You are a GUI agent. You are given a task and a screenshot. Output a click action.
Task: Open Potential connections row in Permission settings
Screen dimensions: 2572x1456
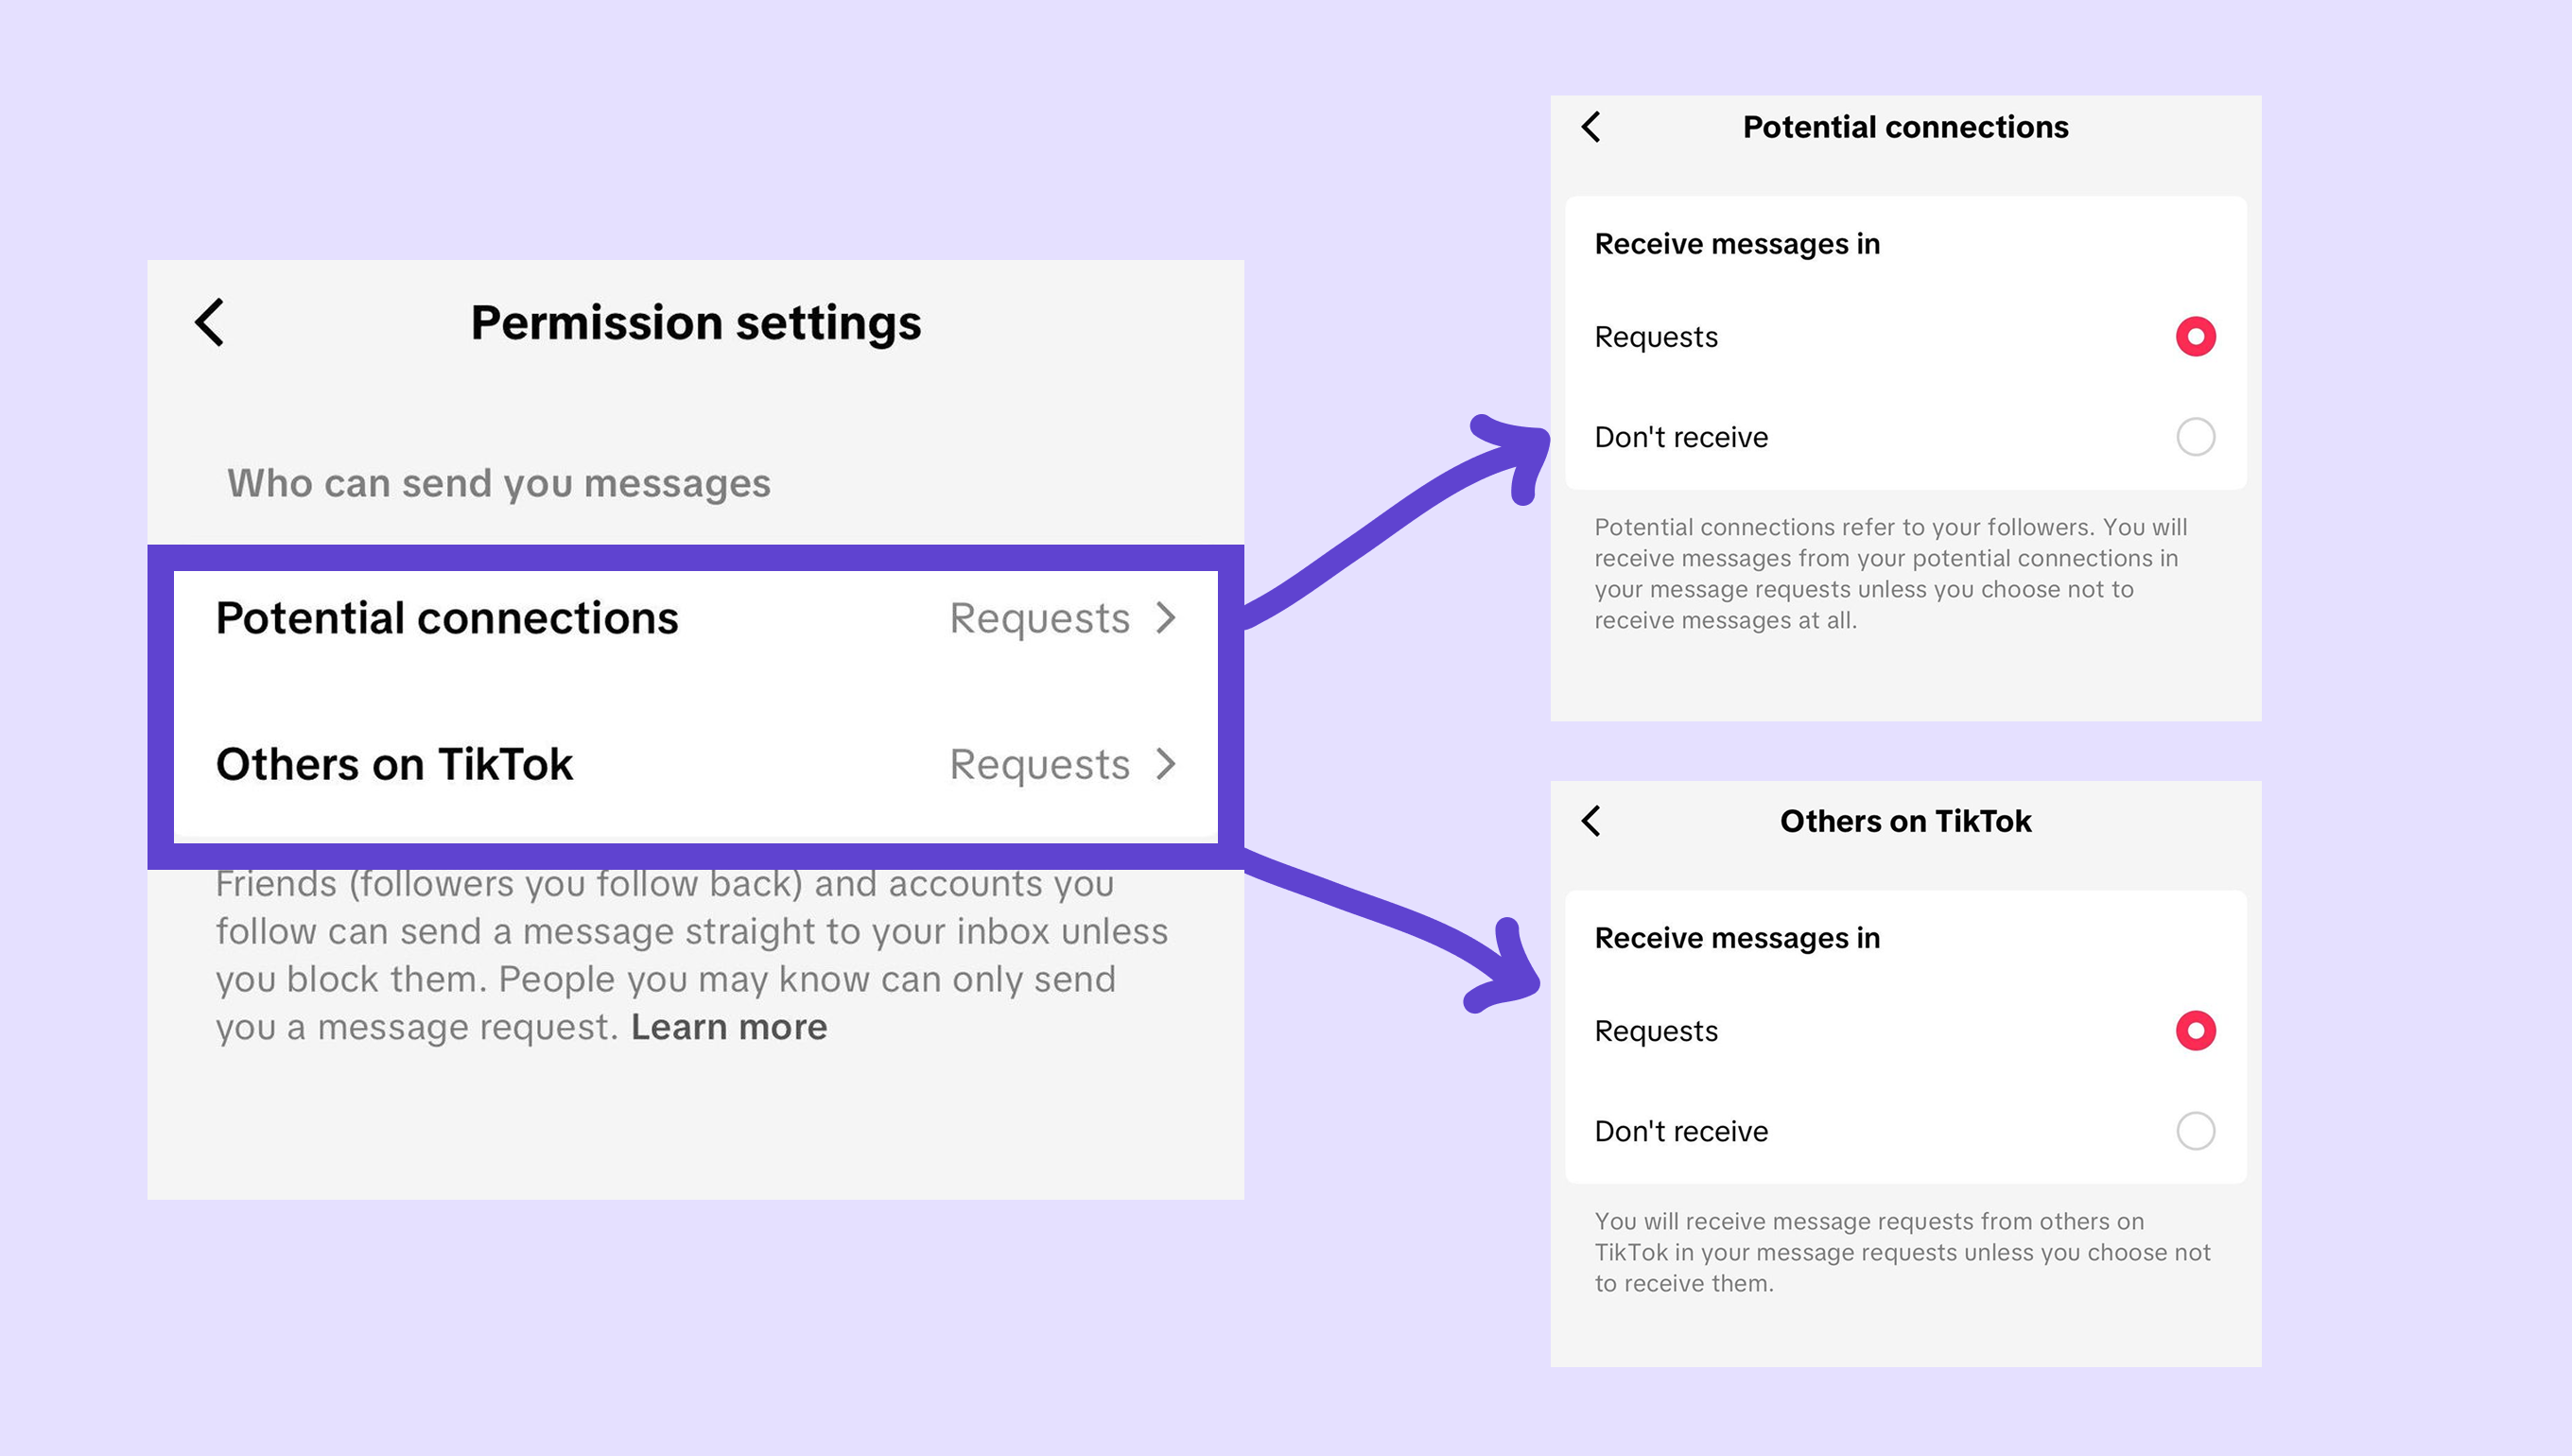click(695, 618)
